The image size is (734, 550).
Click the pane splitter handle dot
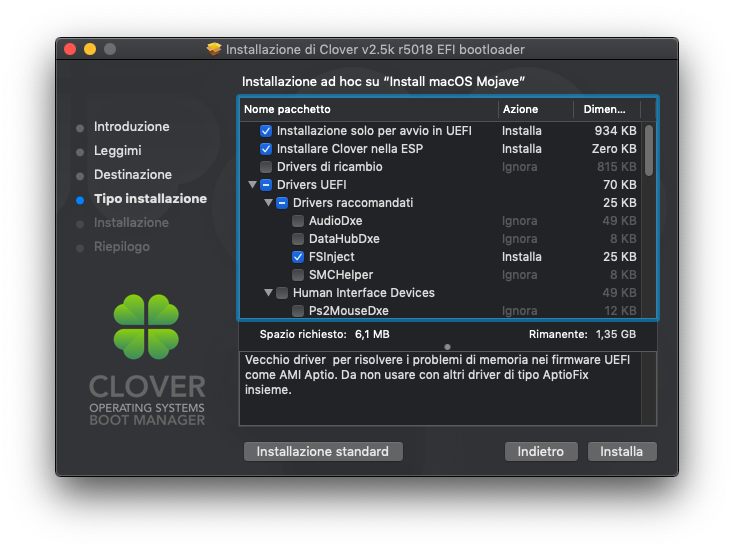click(448, 347)
